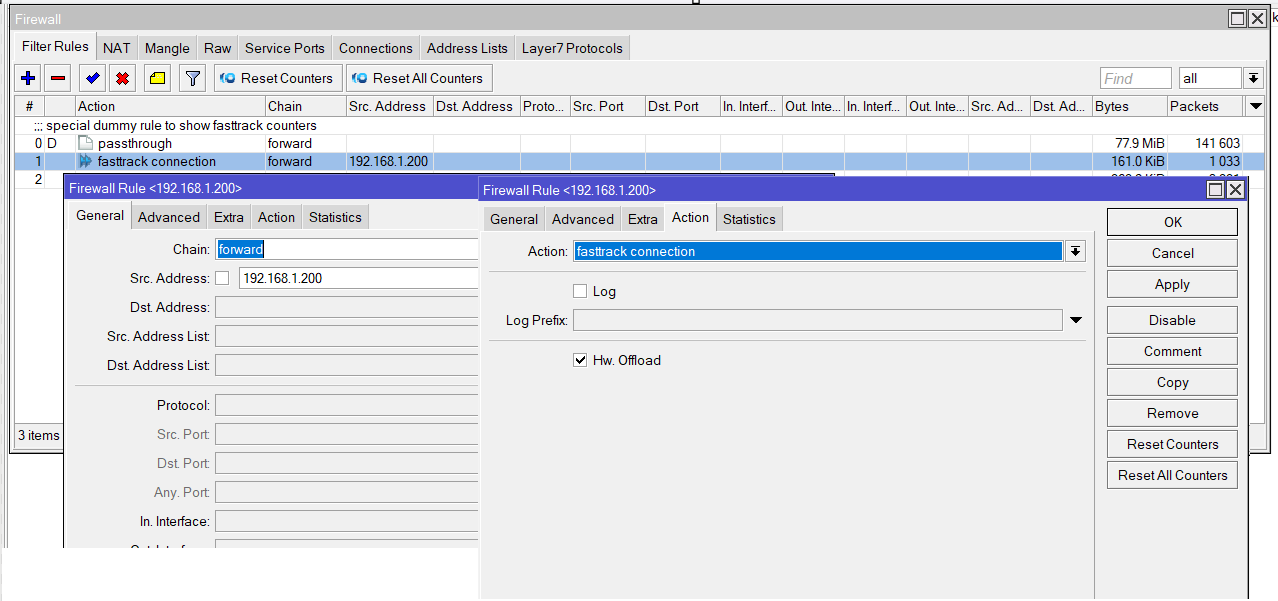Open the Filter funnel icon

[192, 78]
